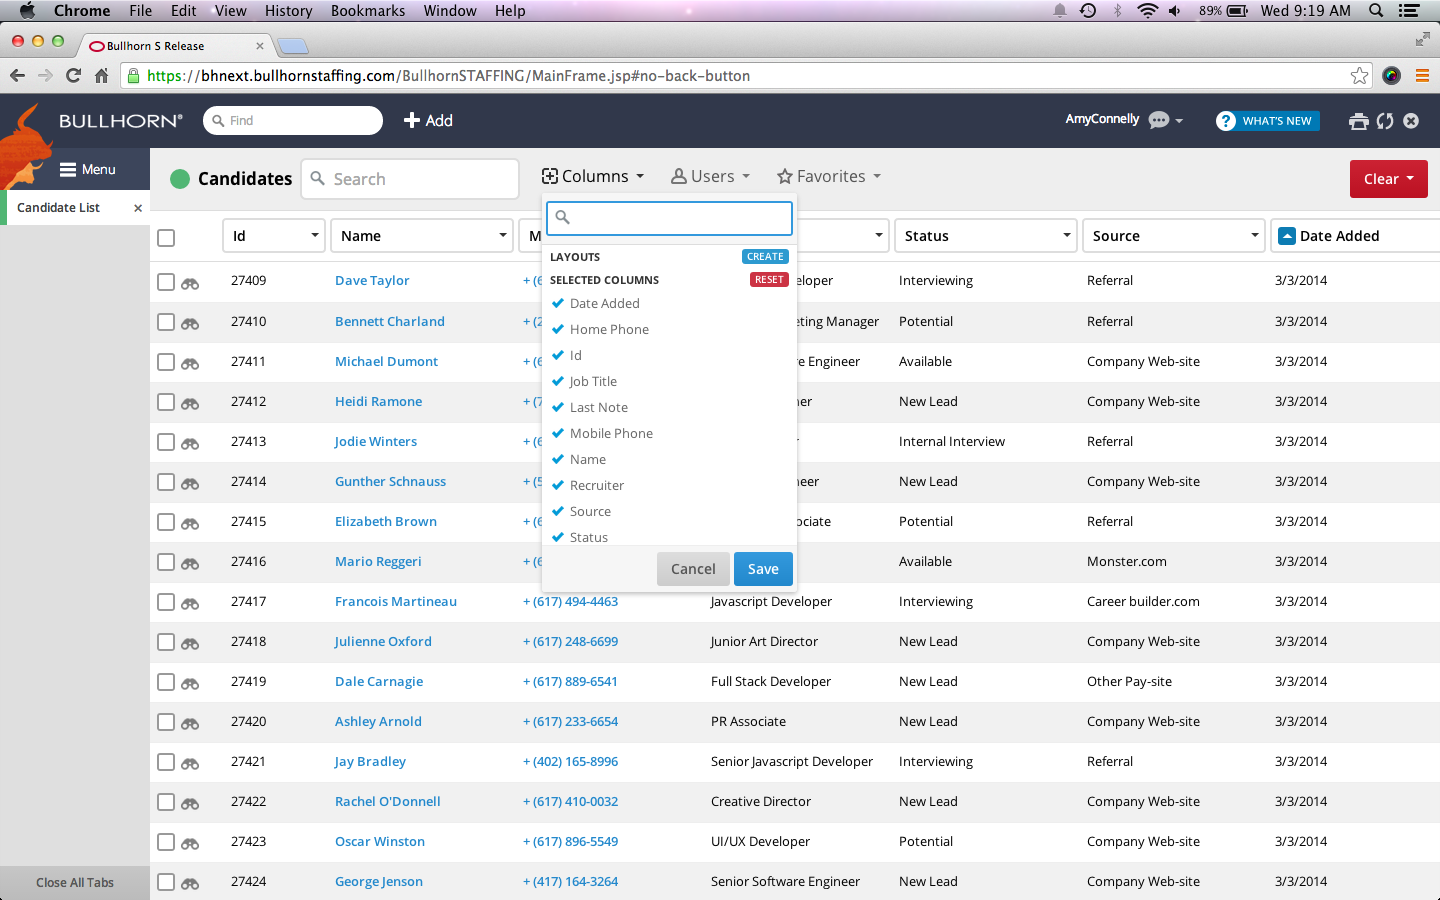
Task: Check the row checkbox for Francois Martineau
Action: [166, 602]
